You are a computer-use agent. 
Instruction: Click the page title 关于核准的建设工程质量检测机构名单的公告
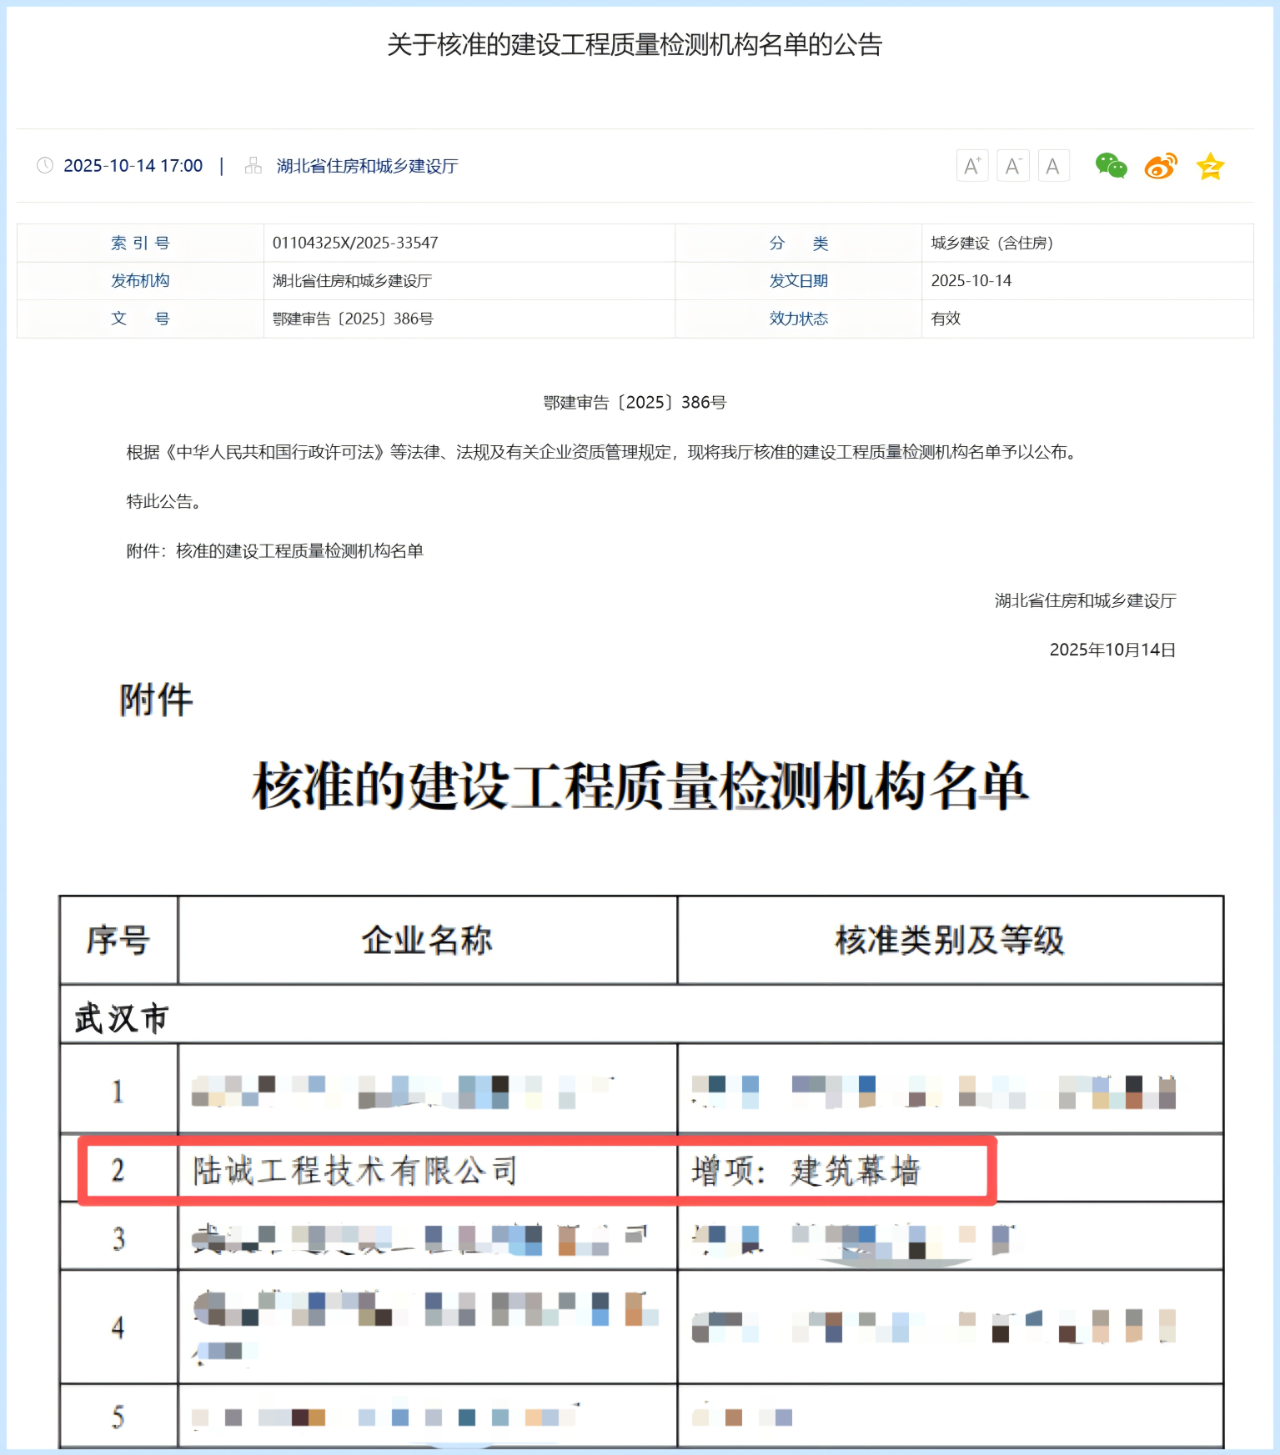tap(635, 45)
